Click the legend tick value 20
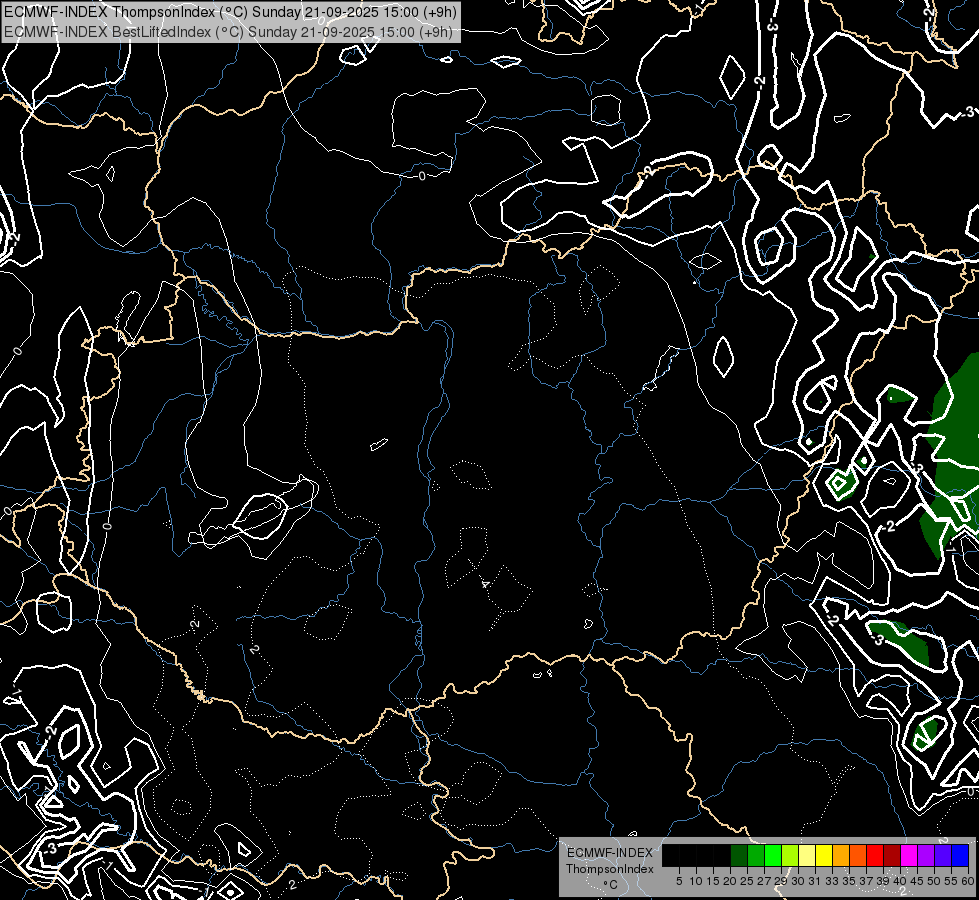Screen dimensions: 979x900 point(730,881)
